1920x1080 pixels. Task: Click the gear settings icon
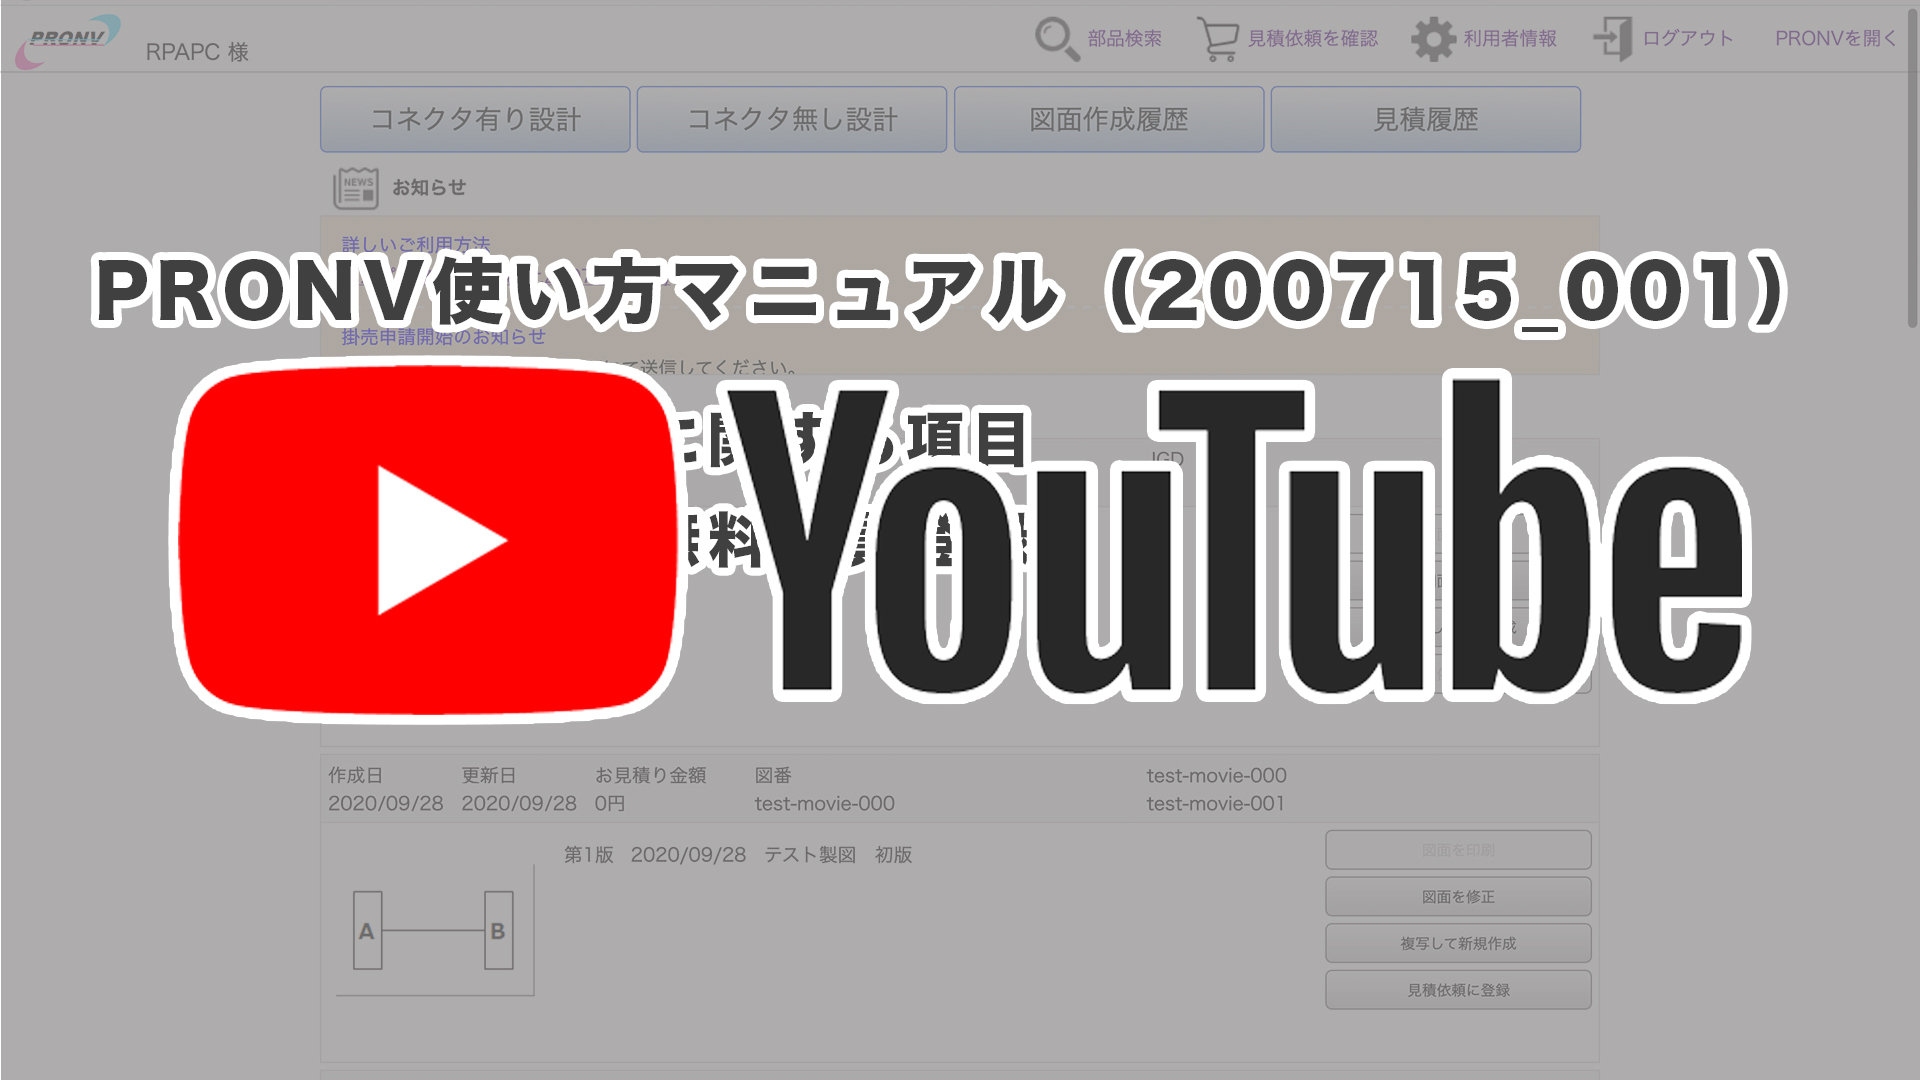1433,39
